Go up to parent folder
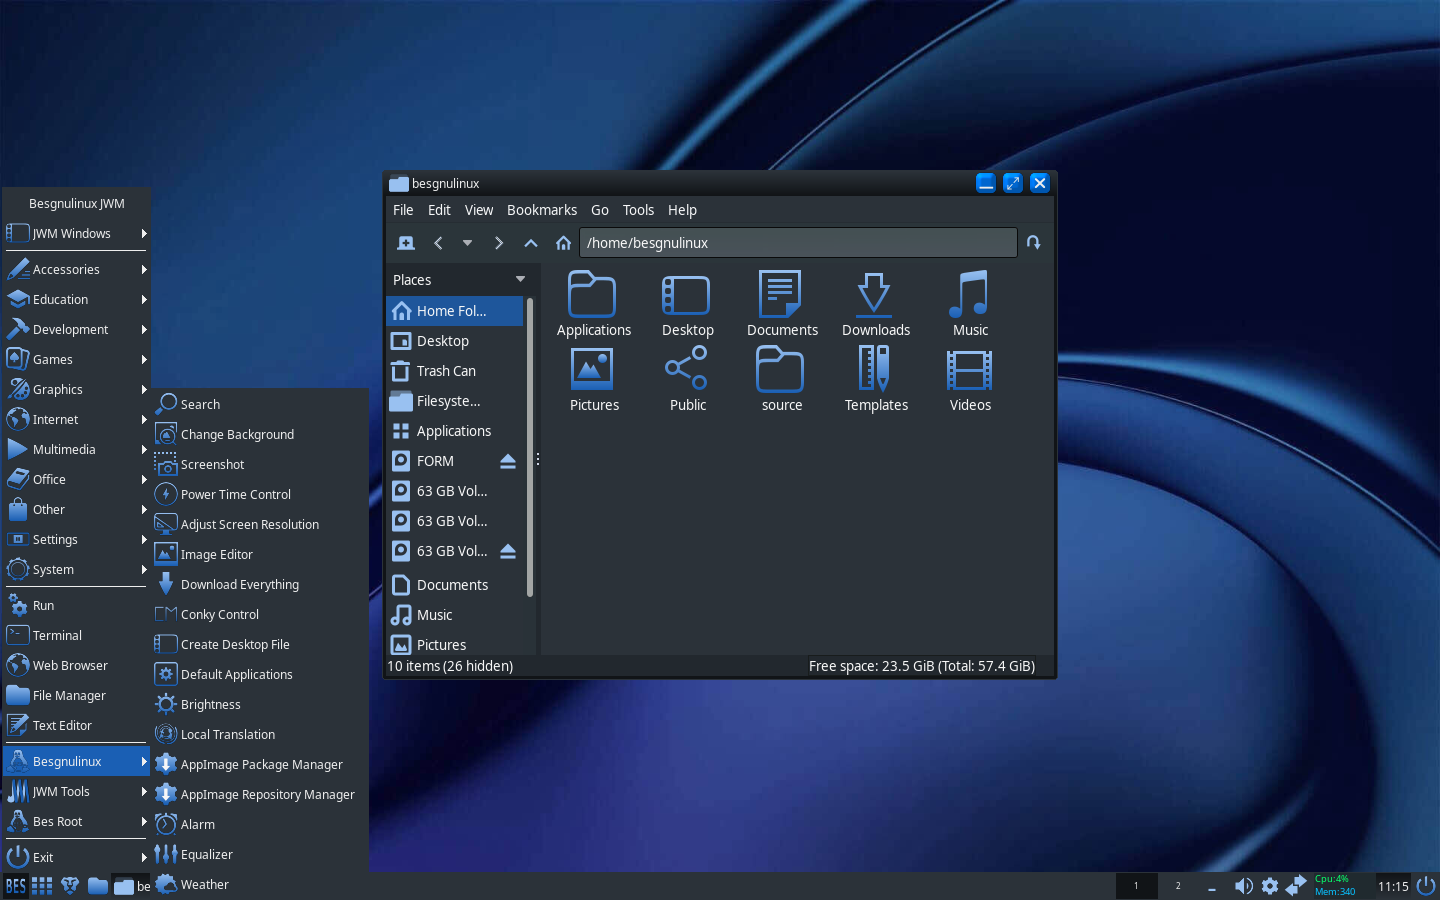Screen dimensions: 1440x900 531,243
